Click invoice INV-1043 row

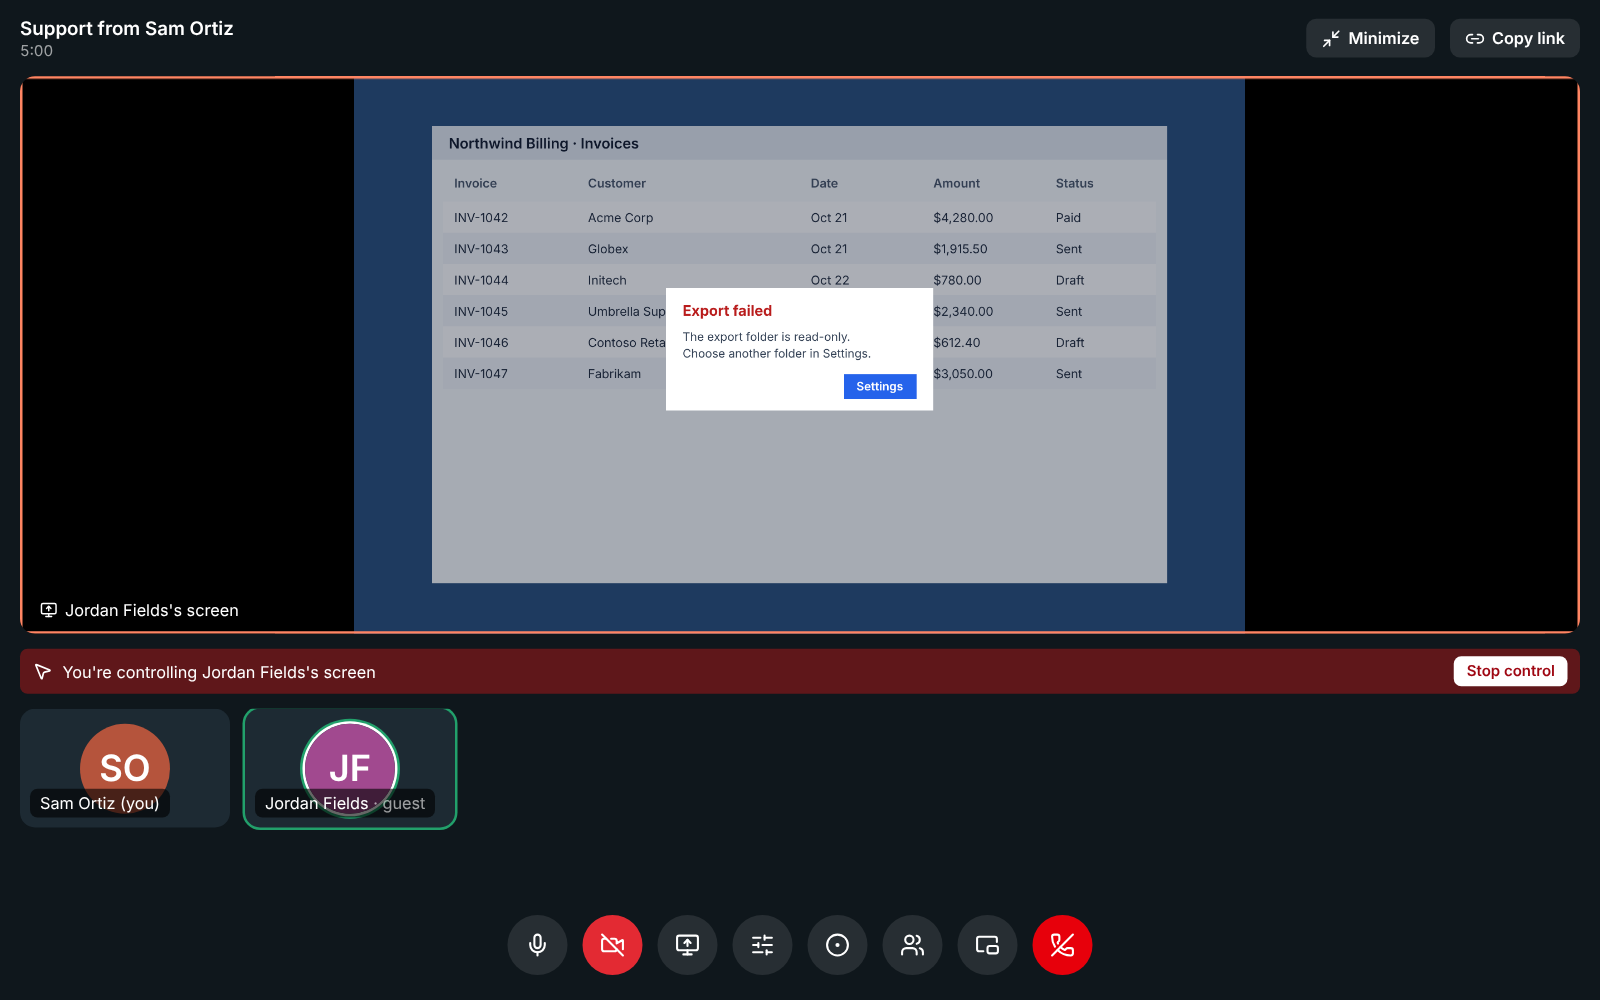click(x=799, y=249)
